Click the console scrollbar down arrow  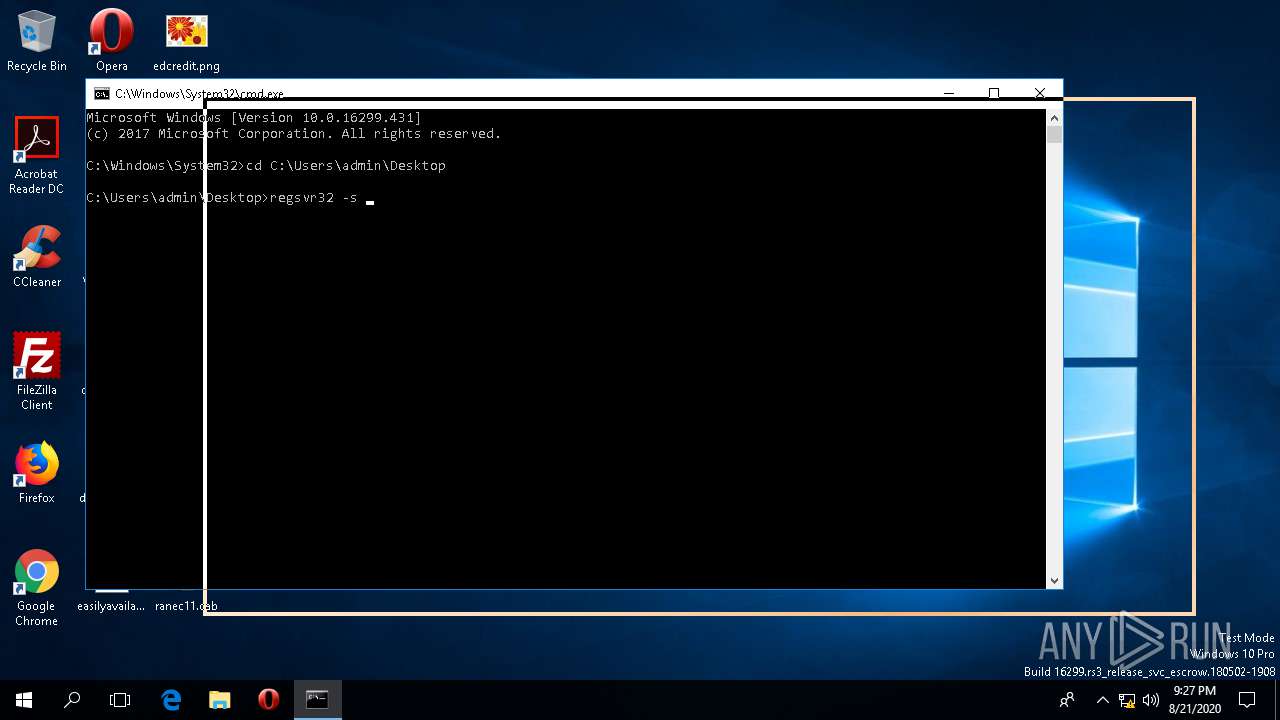(1054, 580)
